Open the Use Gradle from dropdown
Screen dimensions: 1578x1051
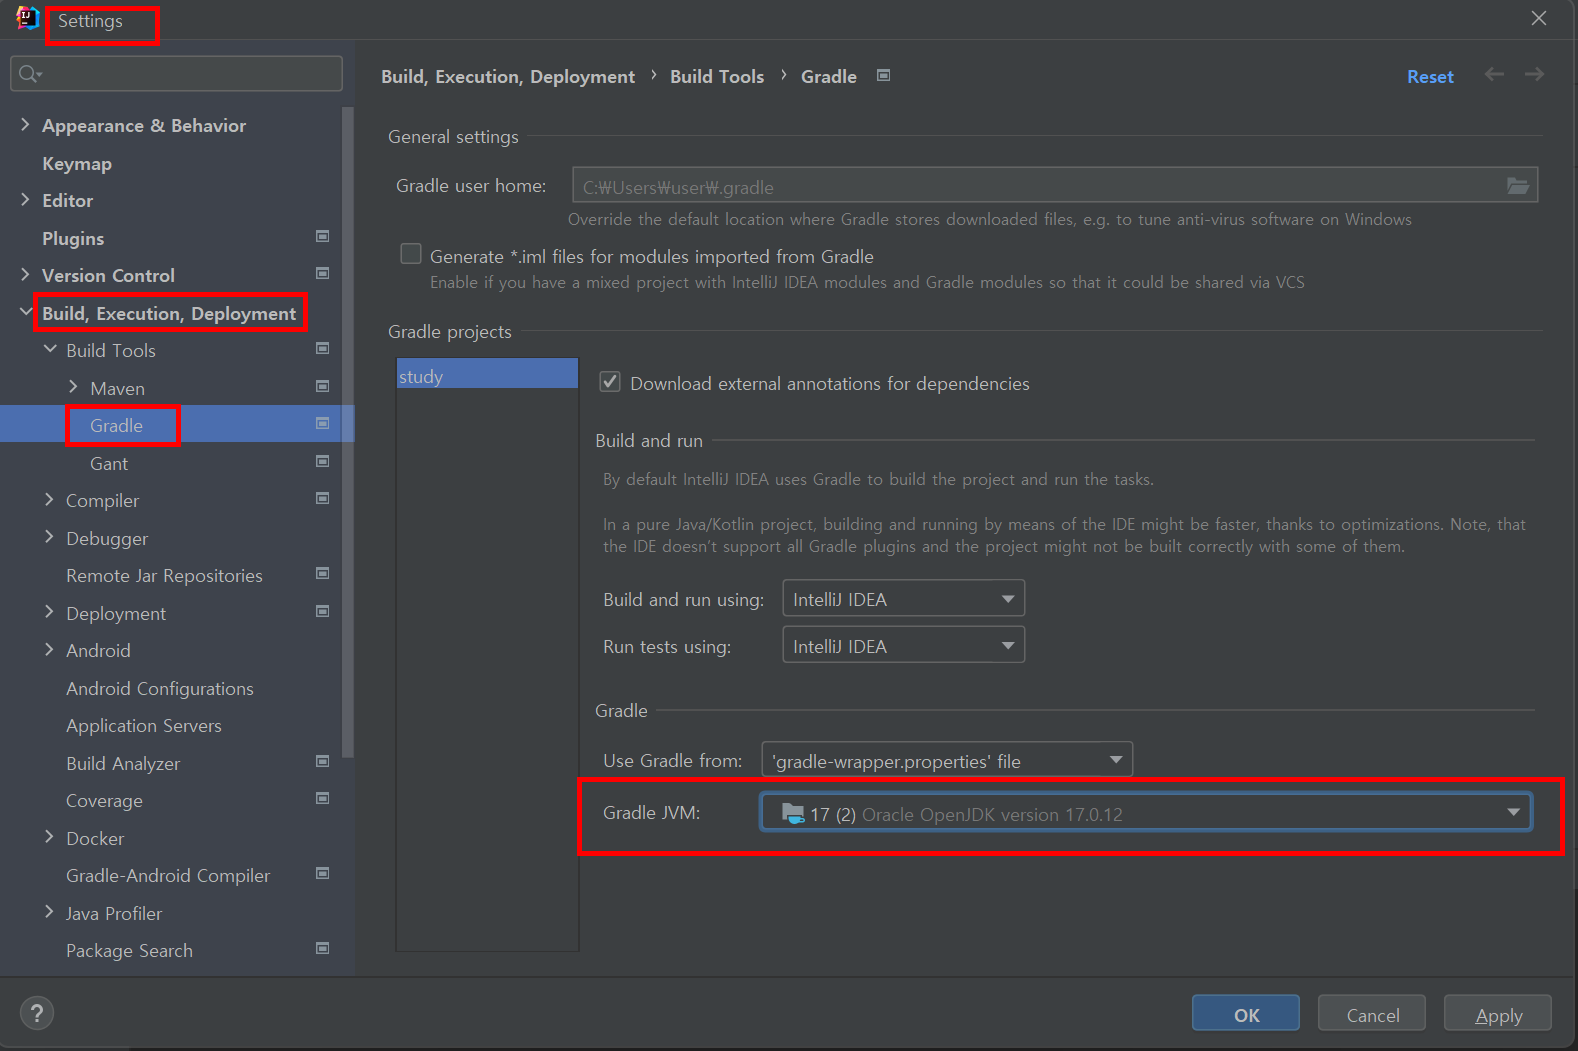[x=947, y=760]
